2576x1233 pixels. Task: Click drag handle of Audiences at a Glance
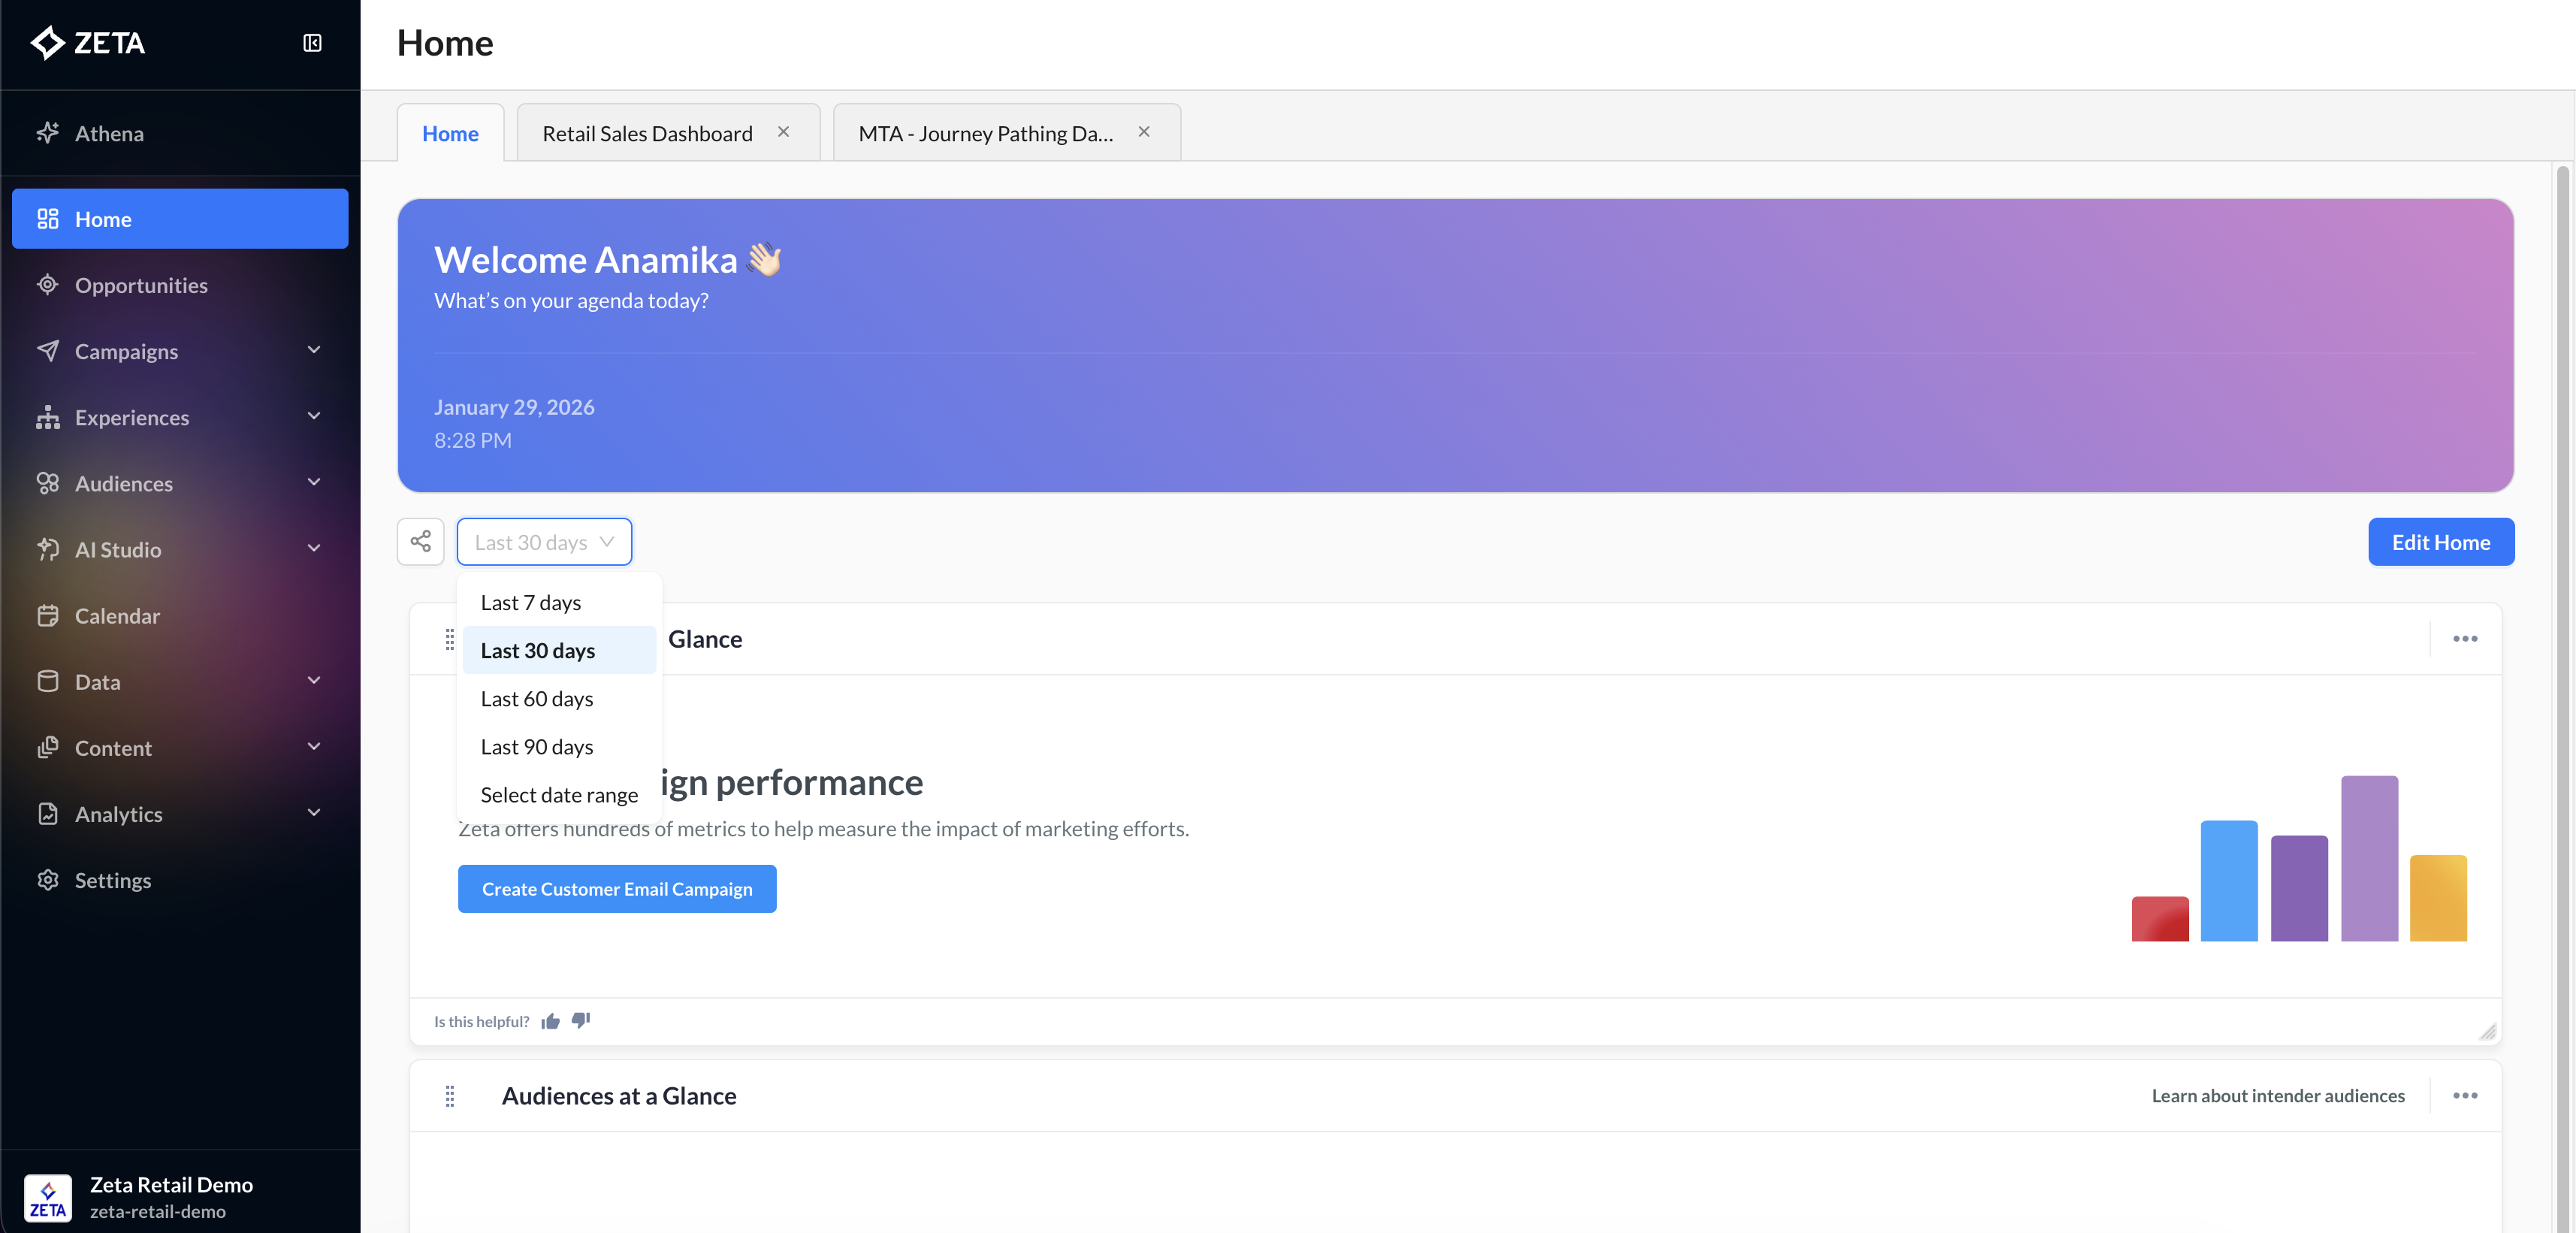450,1096
